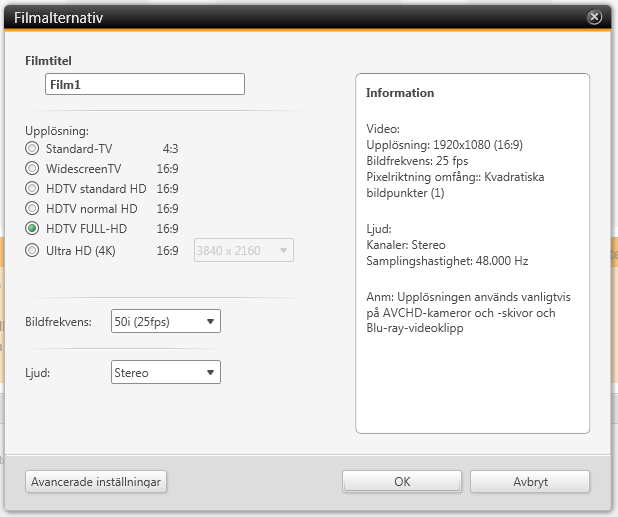
Task: Click text 'Bildfrekvens: 25 fps'
Action: (417, 161)
